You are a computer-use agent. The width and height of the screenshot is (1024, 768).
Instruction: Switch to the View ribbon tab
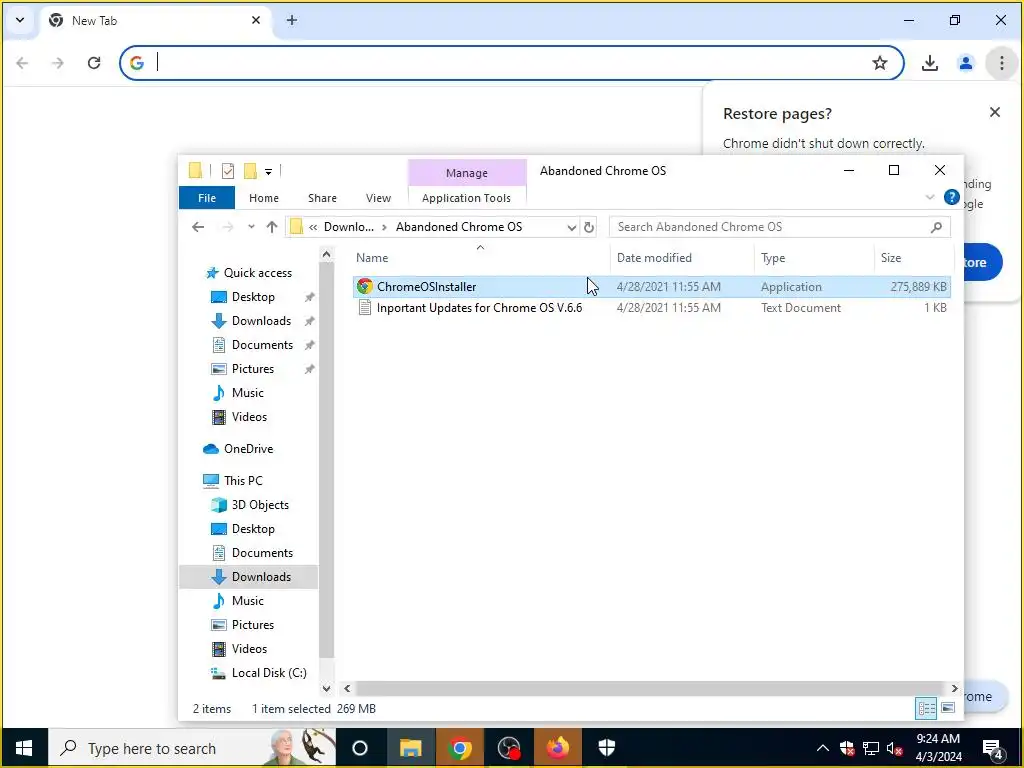(x=378, y=198)
